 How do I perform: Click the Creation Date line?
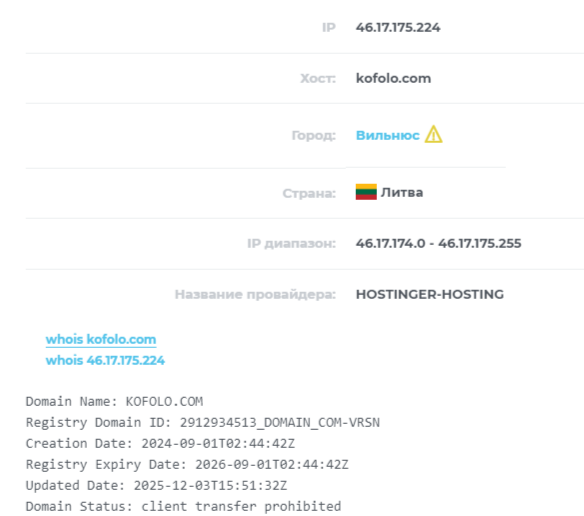pos(160,444)
